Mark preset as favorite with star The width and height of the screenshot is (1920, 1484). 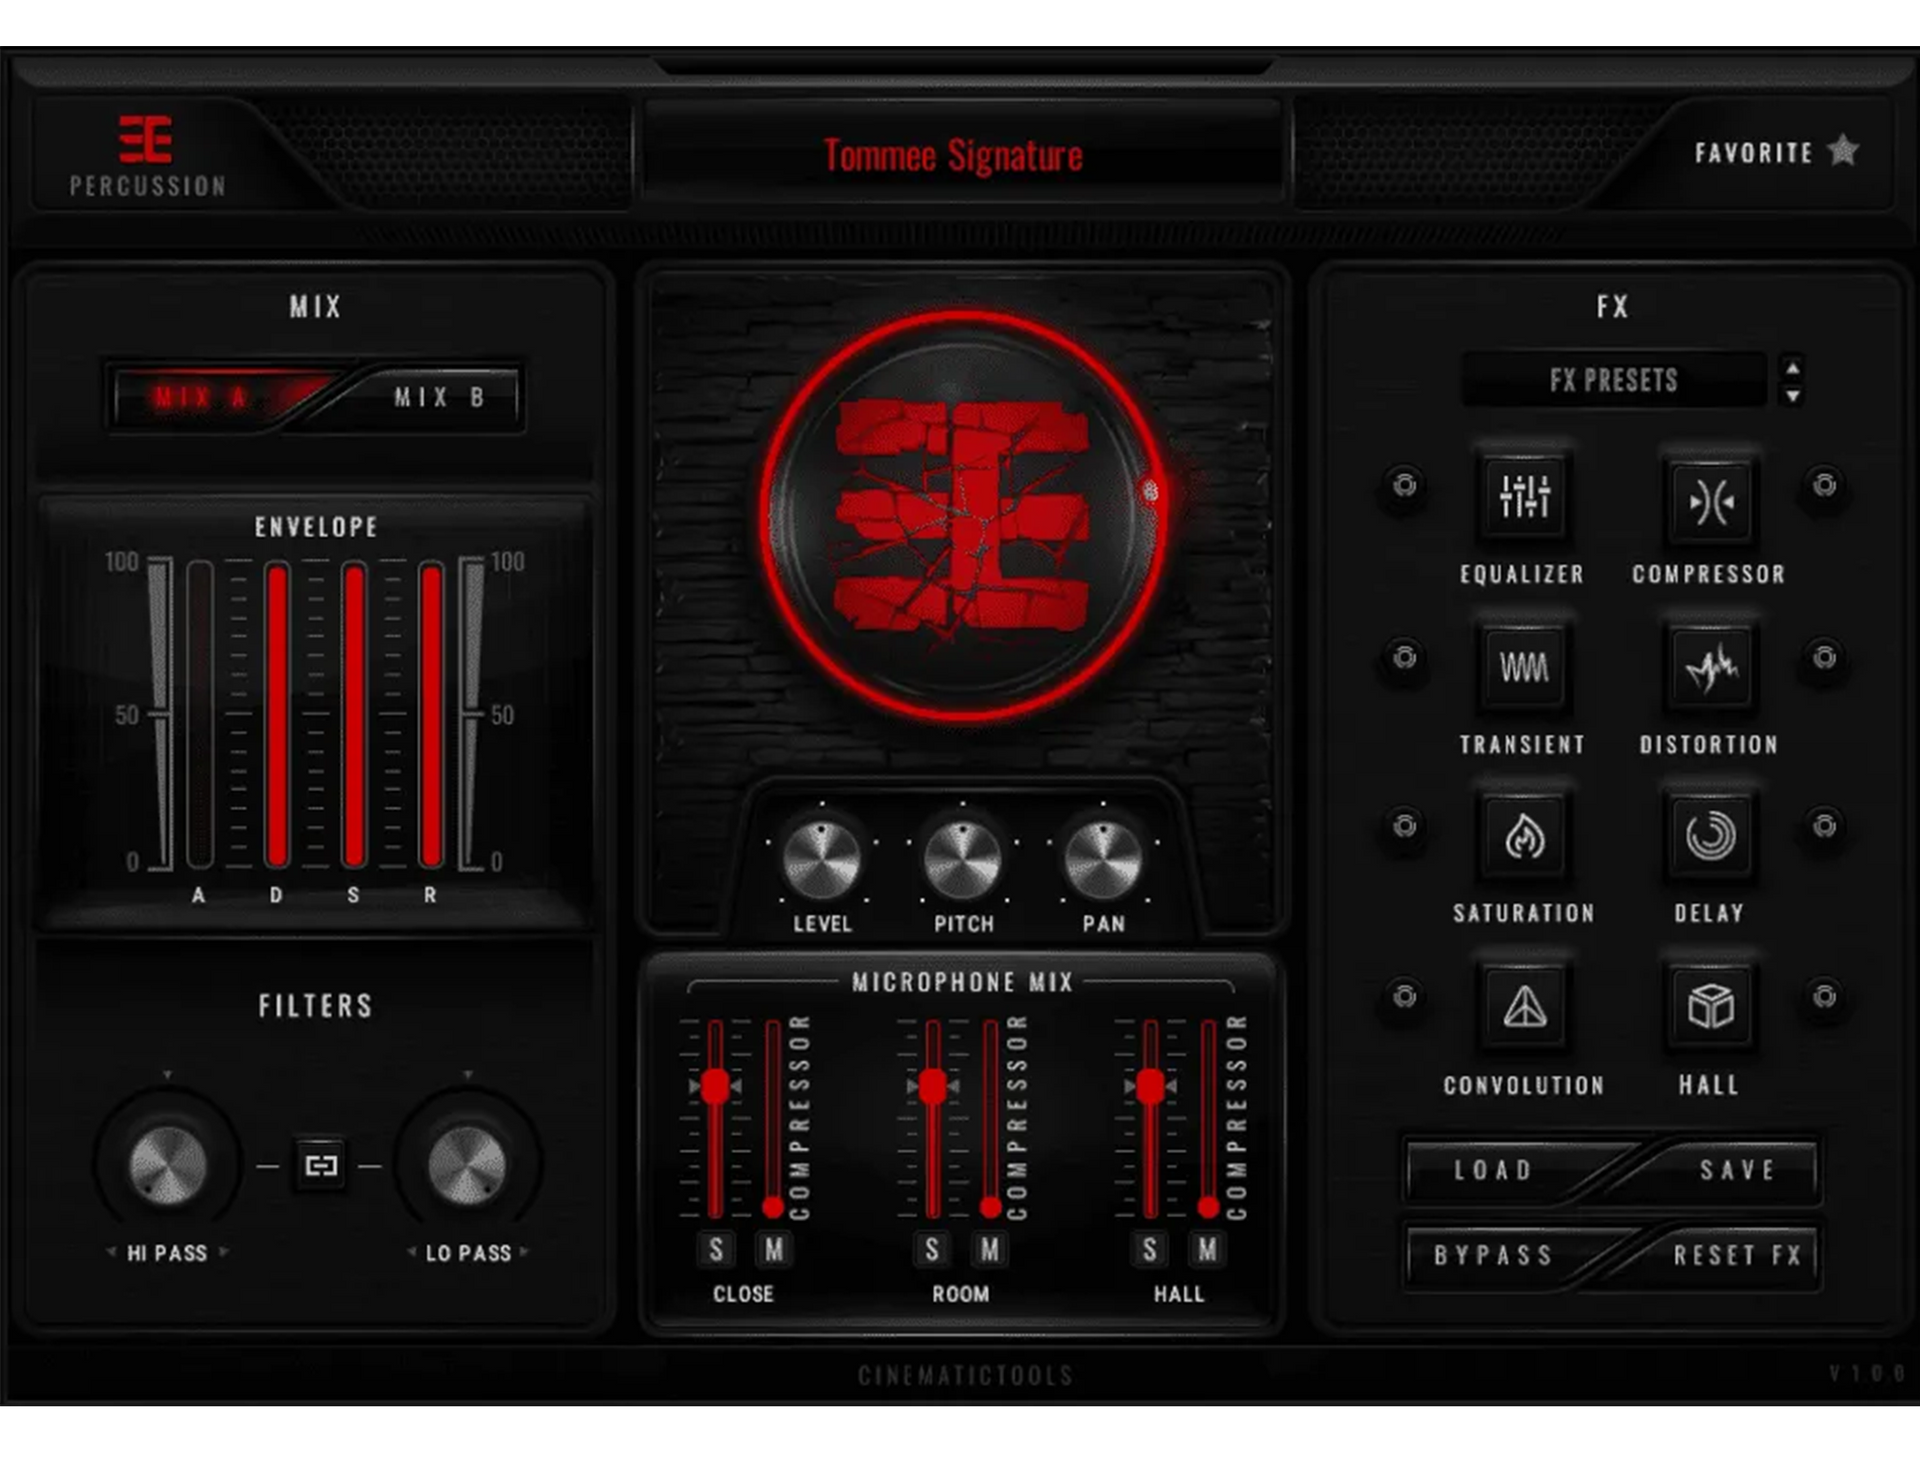[x=1843, y=151]
